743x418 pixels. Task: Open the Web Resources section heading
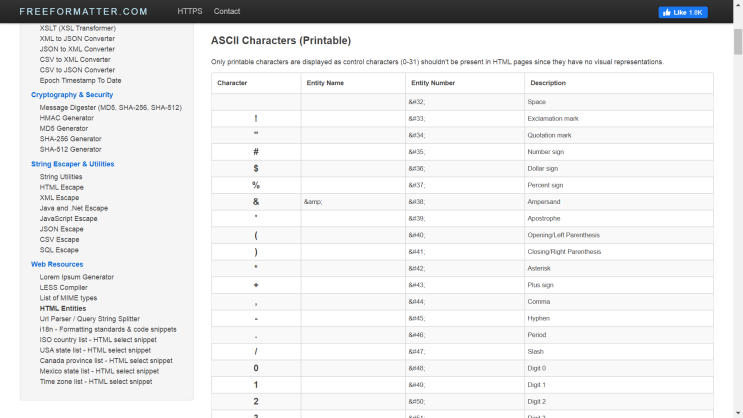(57, 264)
